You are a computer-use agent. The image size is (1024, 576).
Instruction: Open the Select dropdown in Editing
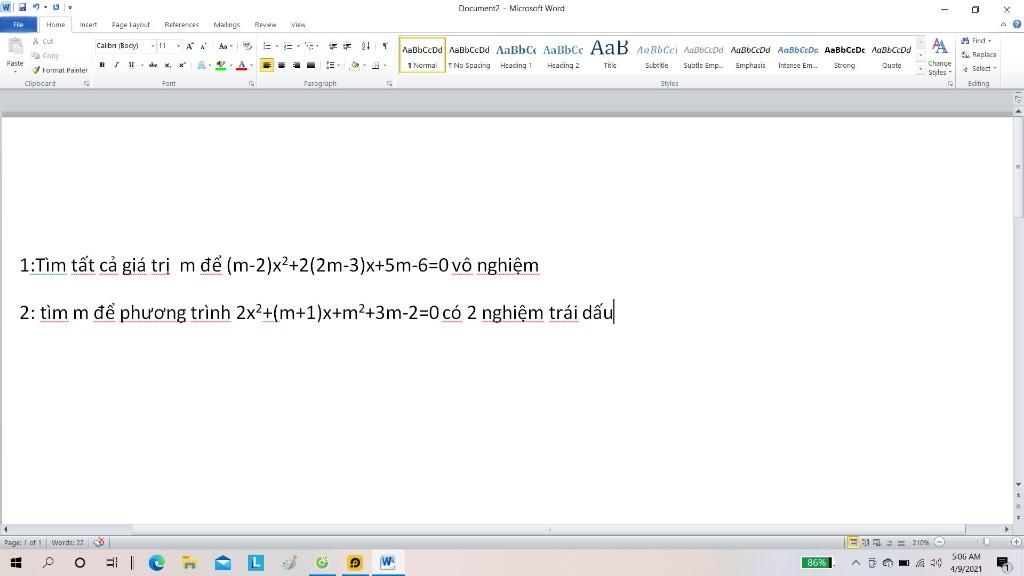(x=979, y=68)
